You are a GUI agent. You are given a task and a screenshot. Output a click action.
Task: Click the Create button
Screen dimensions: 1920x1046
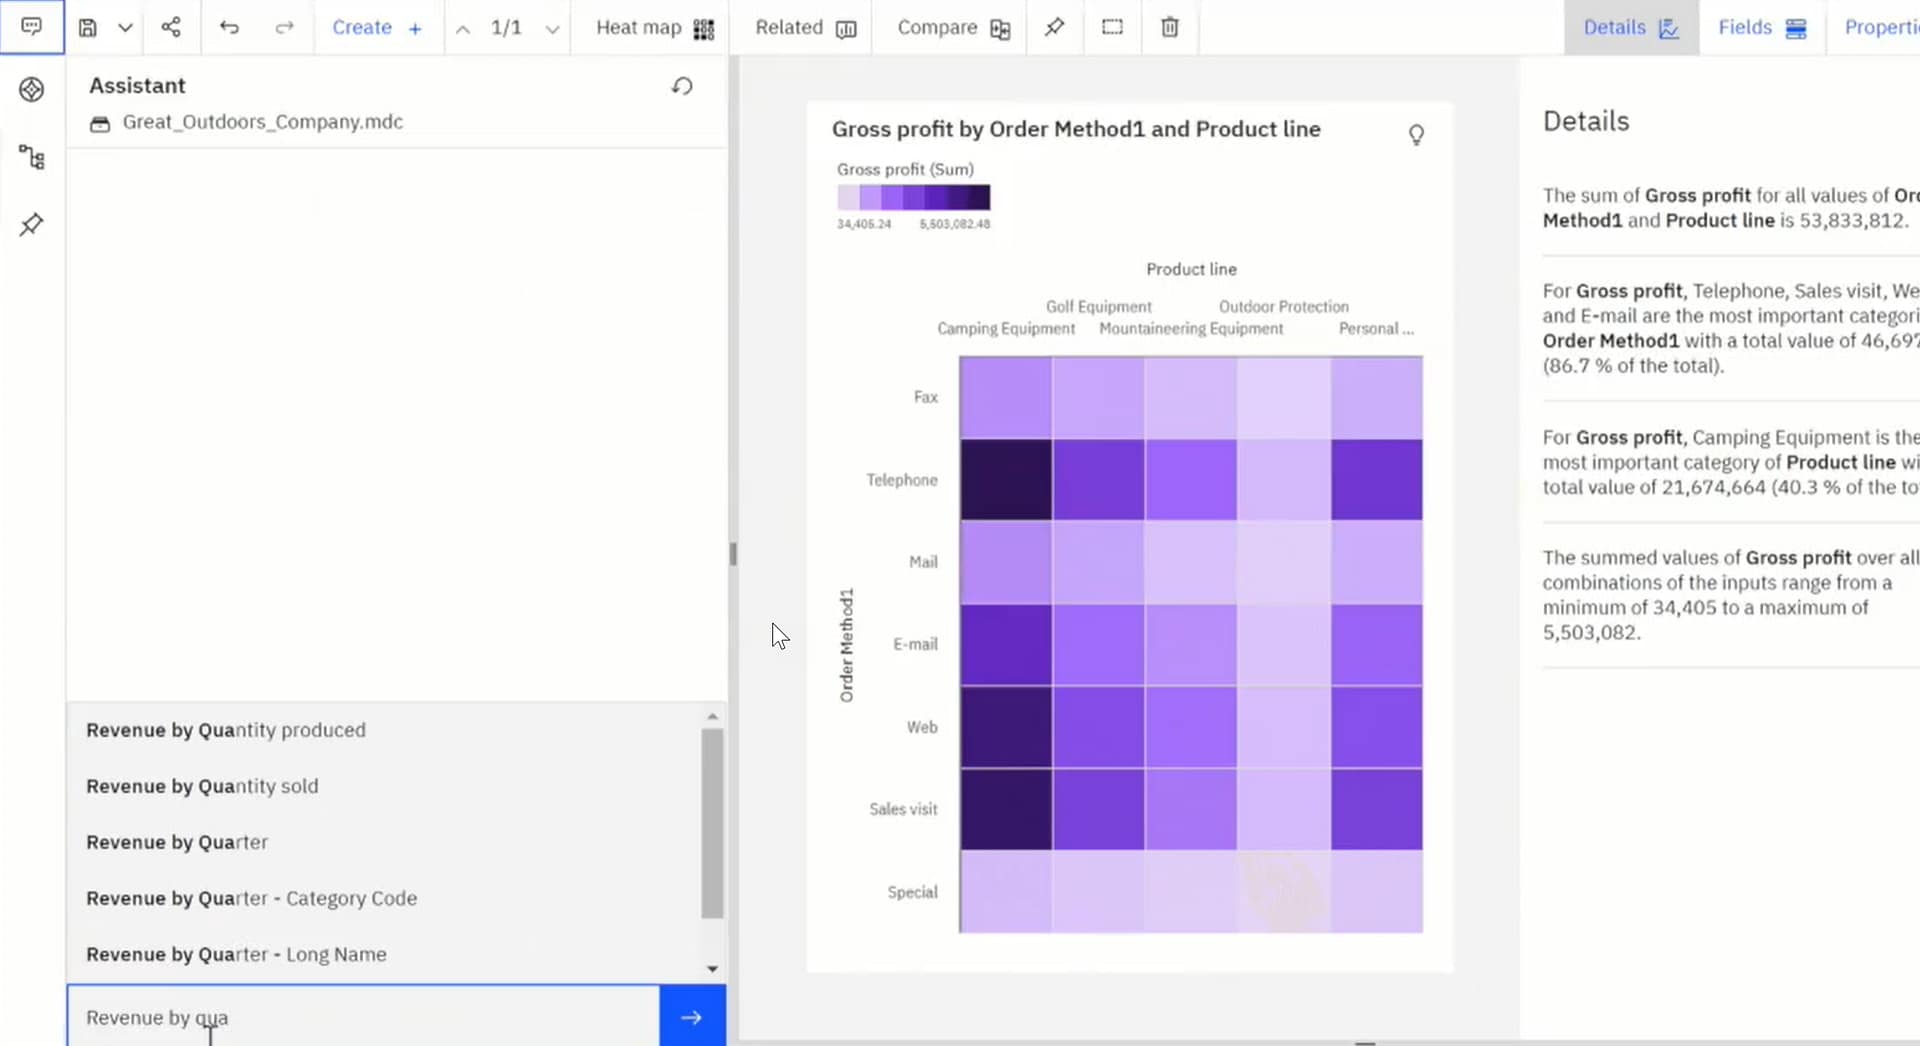[377, 28]
